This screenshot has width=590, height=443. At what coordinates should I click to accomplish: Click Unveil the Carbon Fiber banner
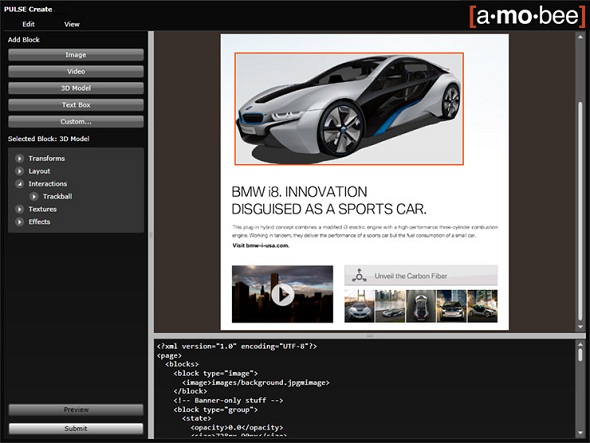(421, 276)
